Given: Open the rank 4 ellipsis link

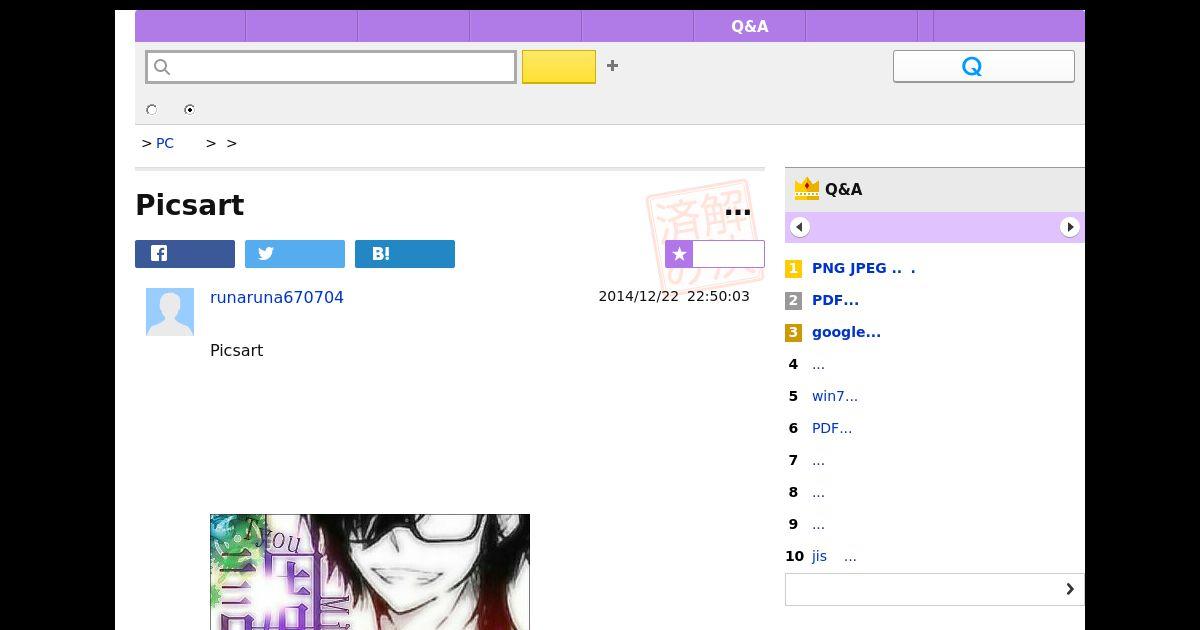Looking at the screenshot, I should click(818, 364).
